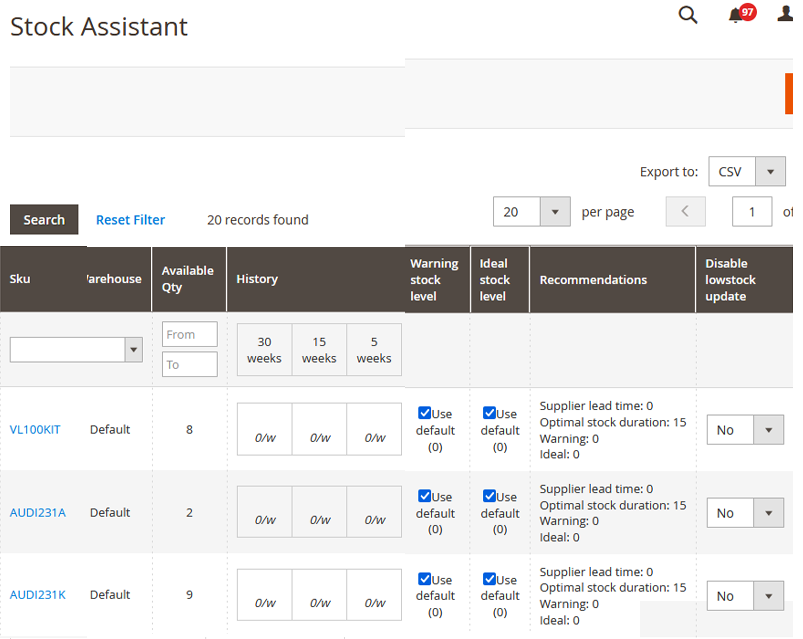The width and height of the screenshot is (803, 639).
Task: Open the VL100KIT product link
Action: (x=35, y=430)
